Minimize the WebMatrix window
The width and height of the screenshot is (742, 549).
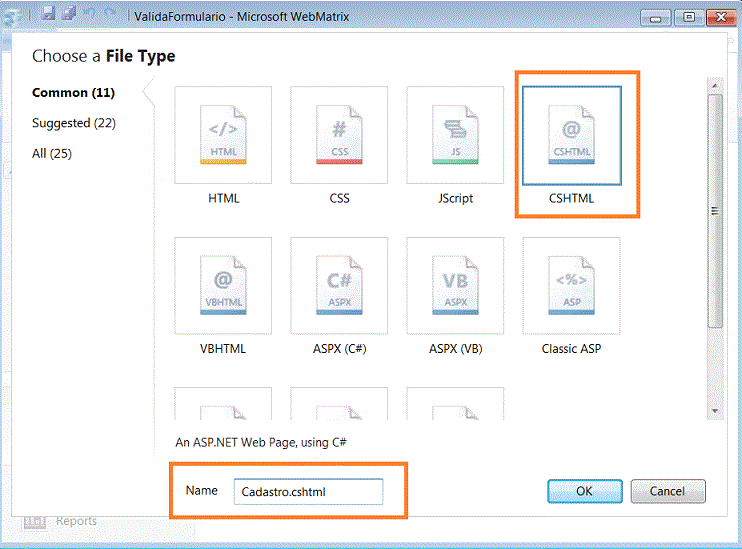(x=655, y=18)
